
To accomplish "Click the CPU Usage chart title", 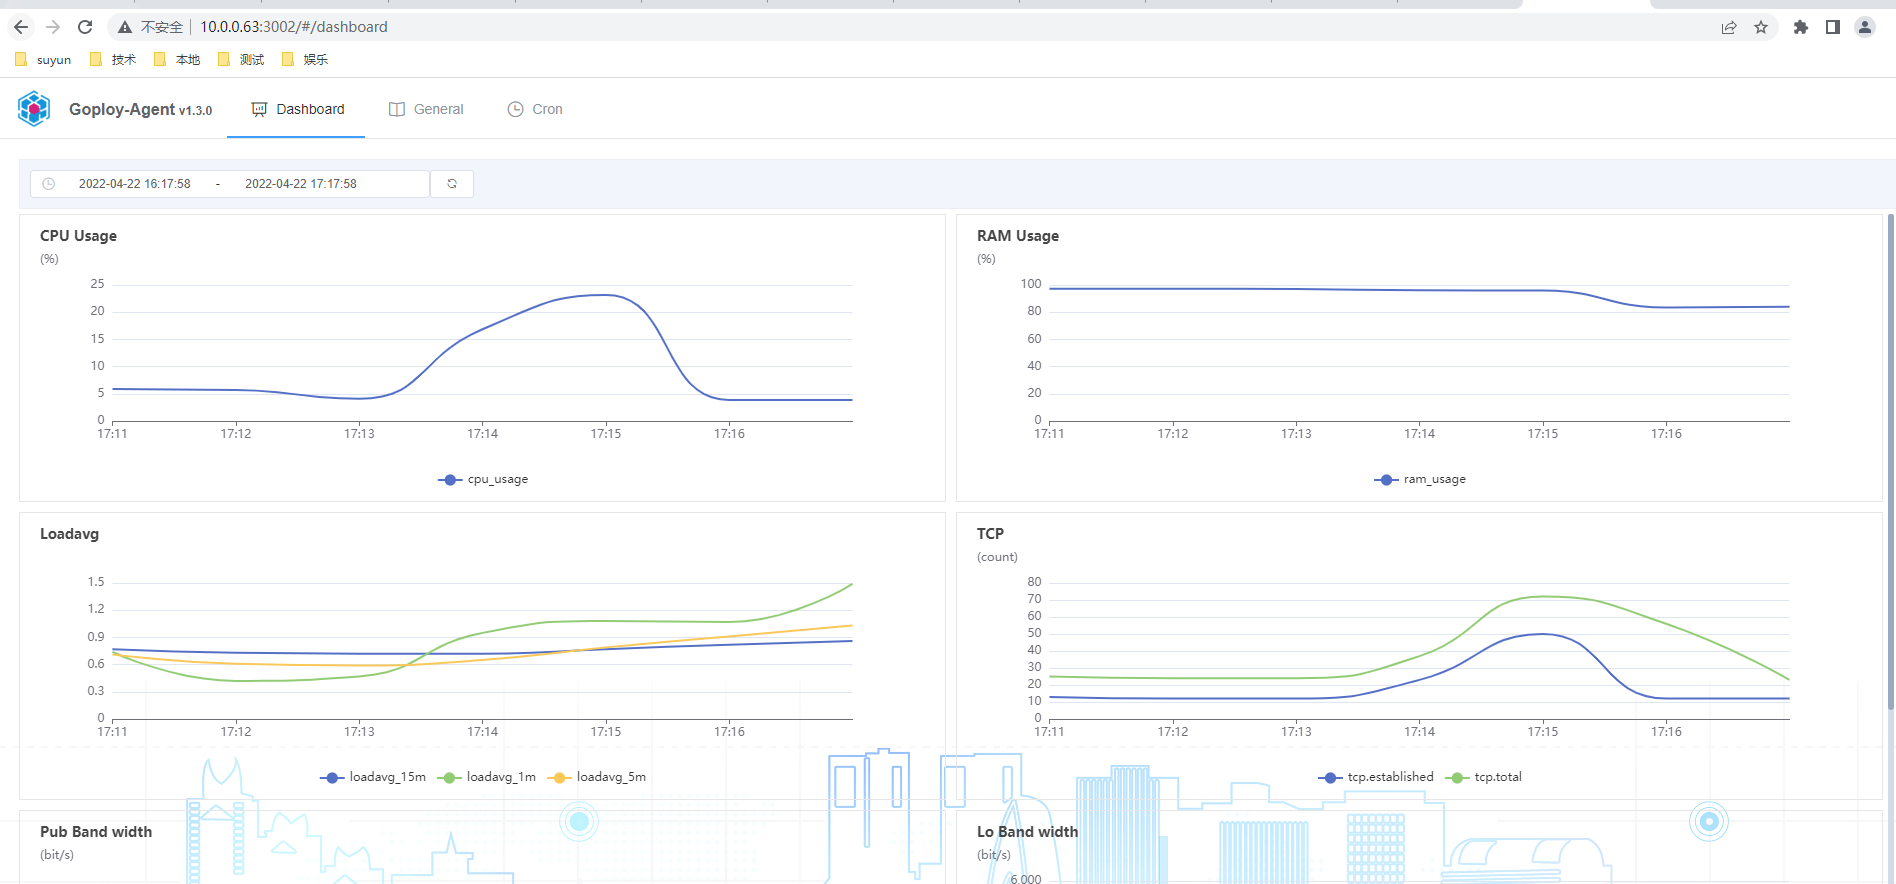I will (x=78, y=236).
